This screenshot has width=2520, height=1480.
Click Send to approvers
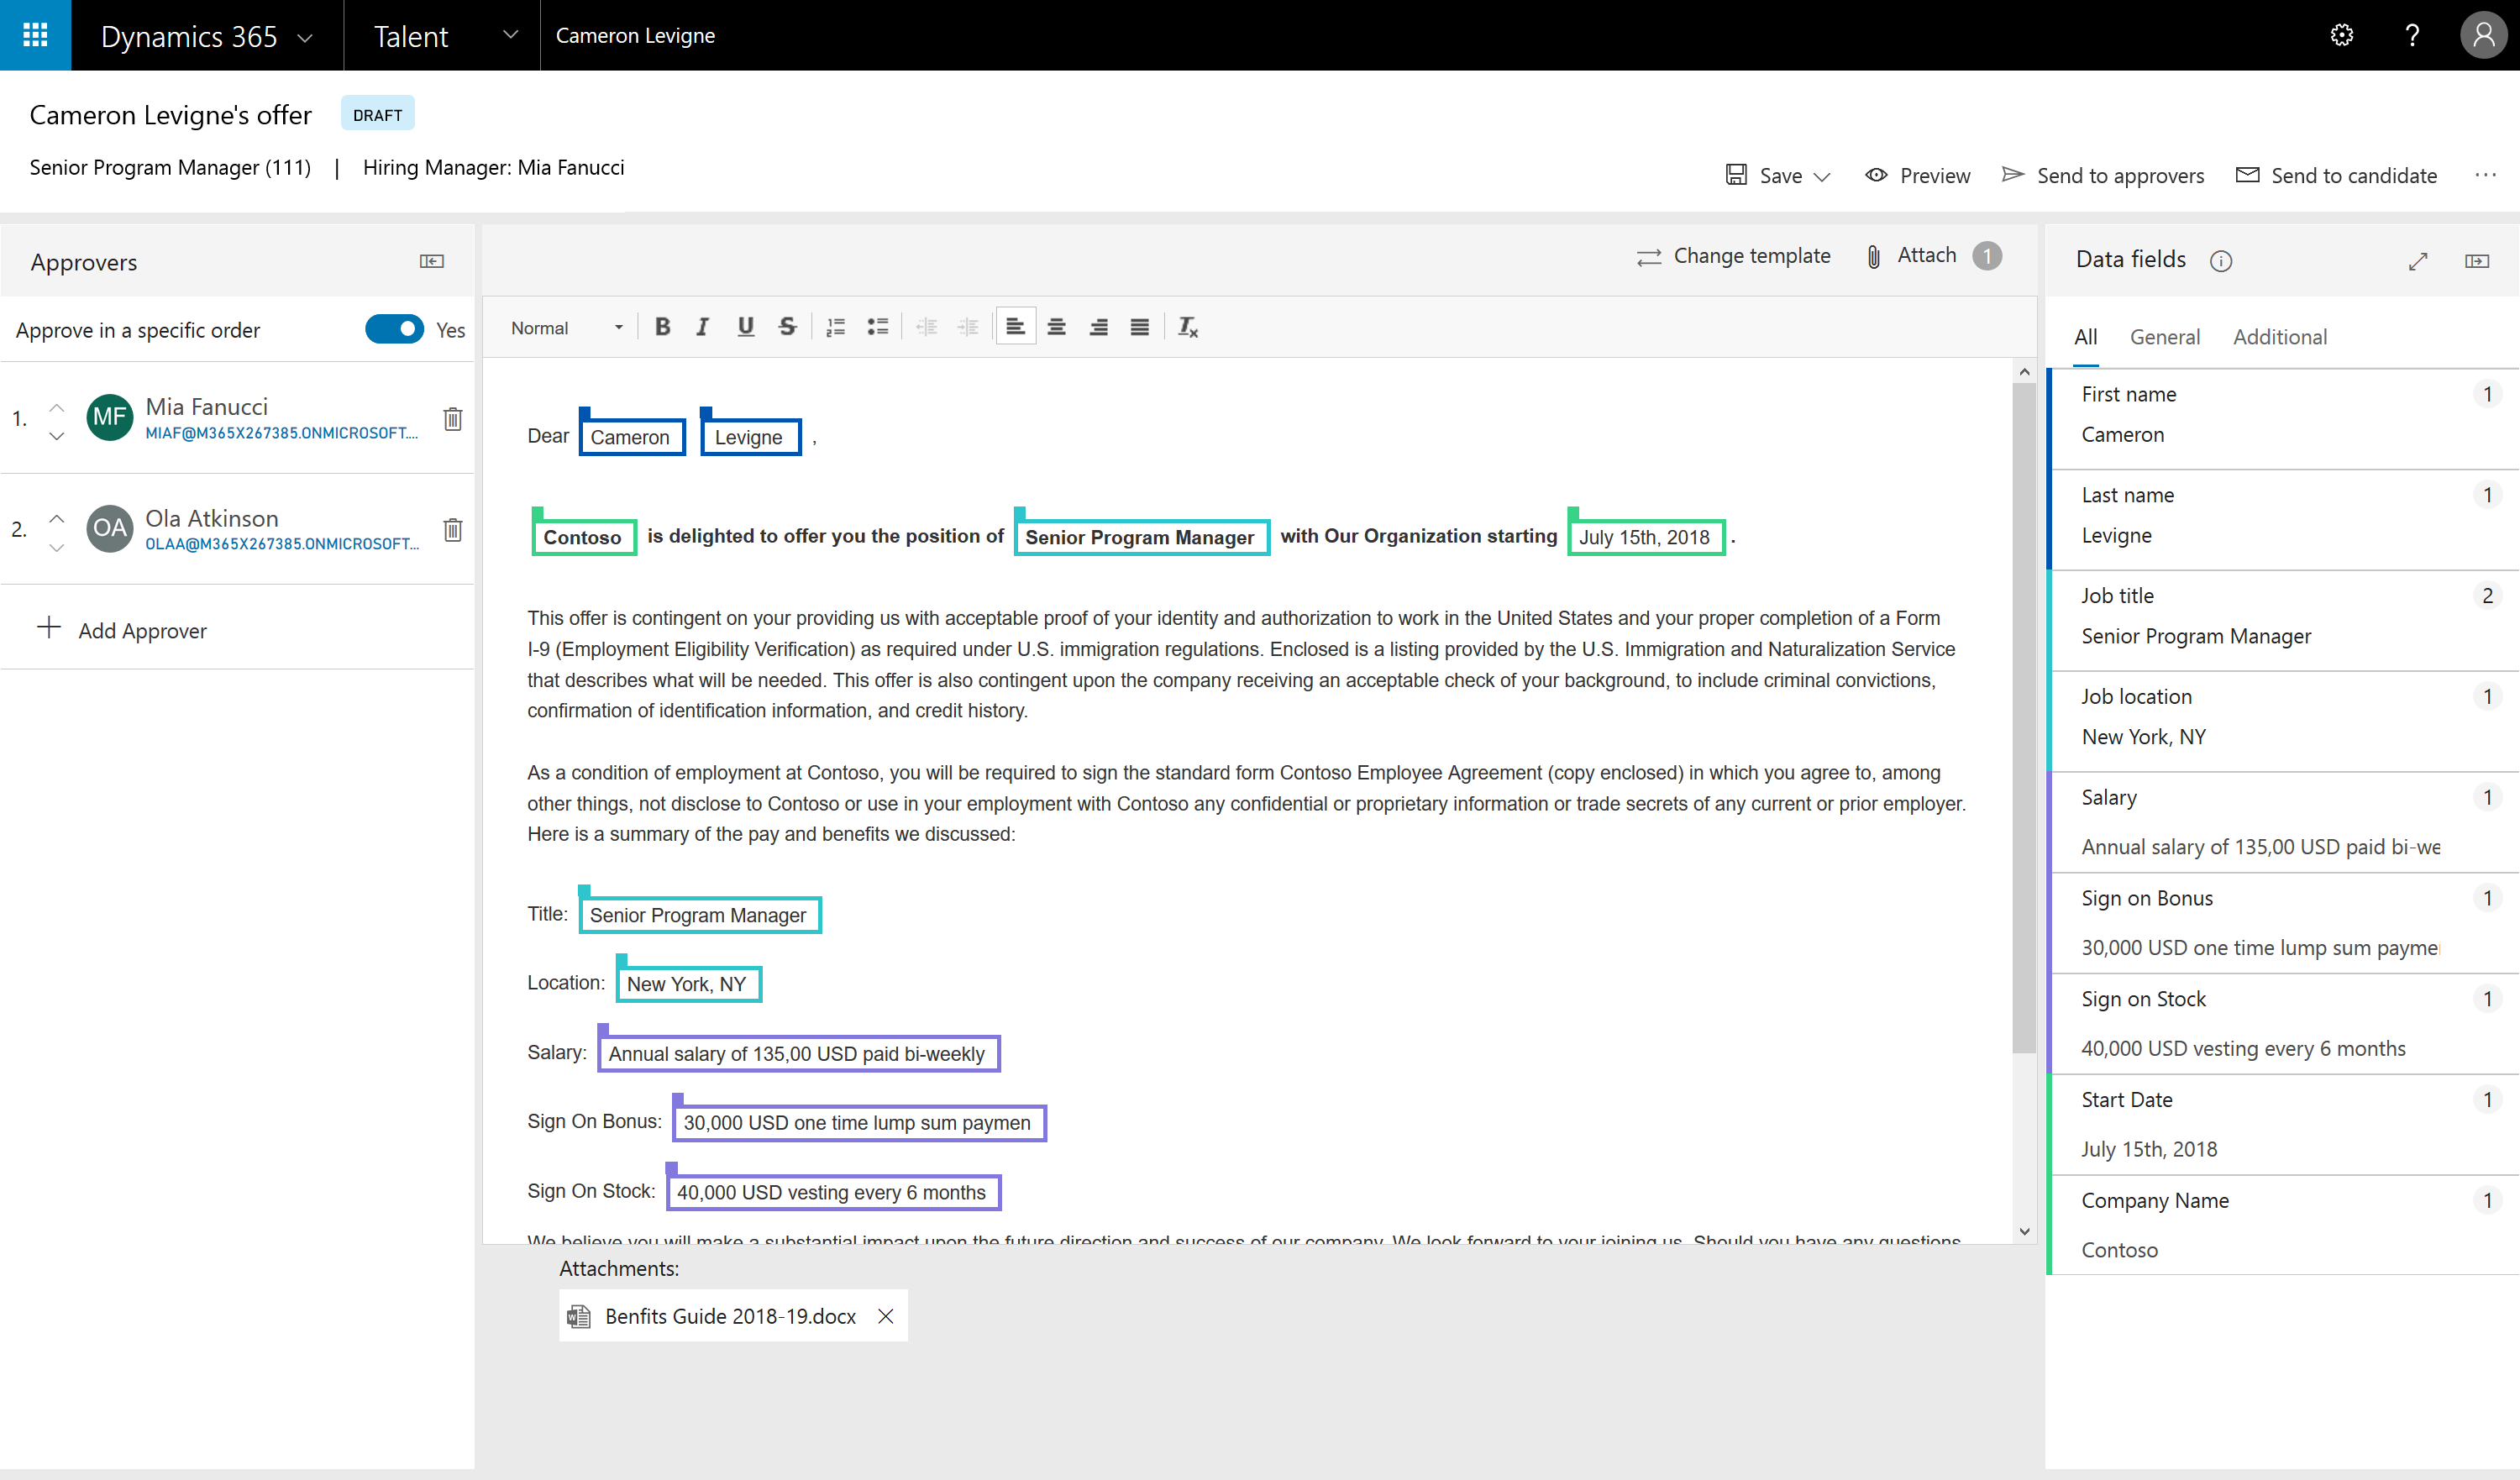(2103, 175)
